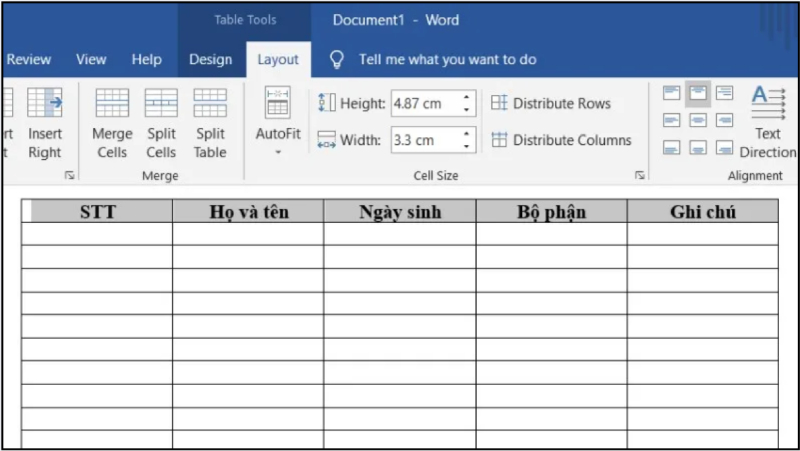Open Rows & Columns dialog launcher

[69, 176]
